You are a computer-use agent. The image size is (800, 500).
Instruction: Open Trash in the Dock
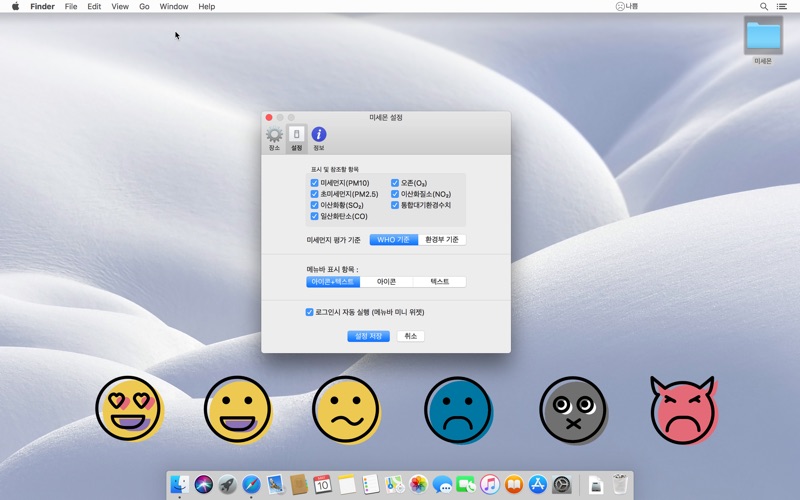(620, 484)
